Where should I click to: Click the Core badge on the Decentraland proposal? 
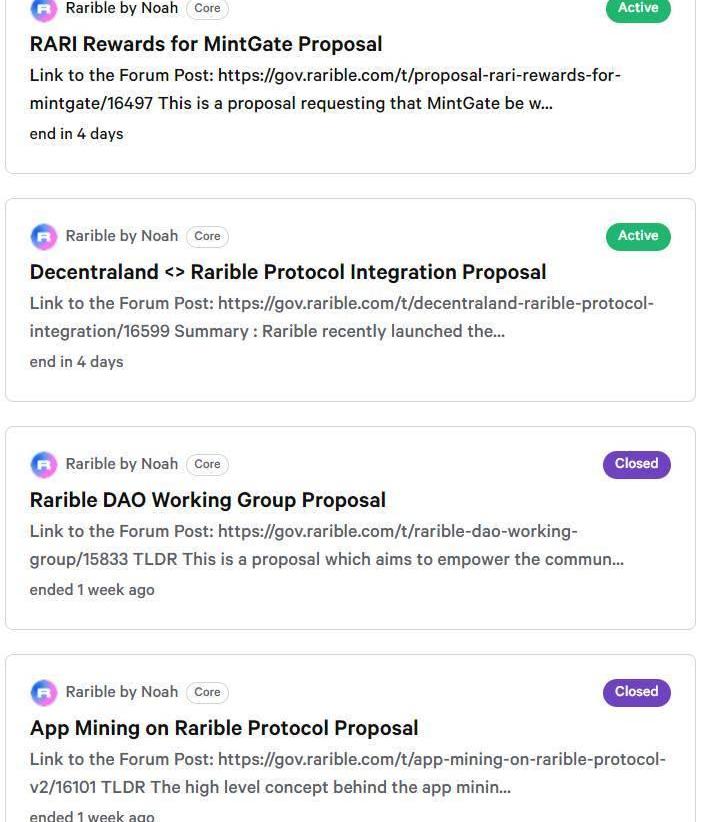[207, 237]
